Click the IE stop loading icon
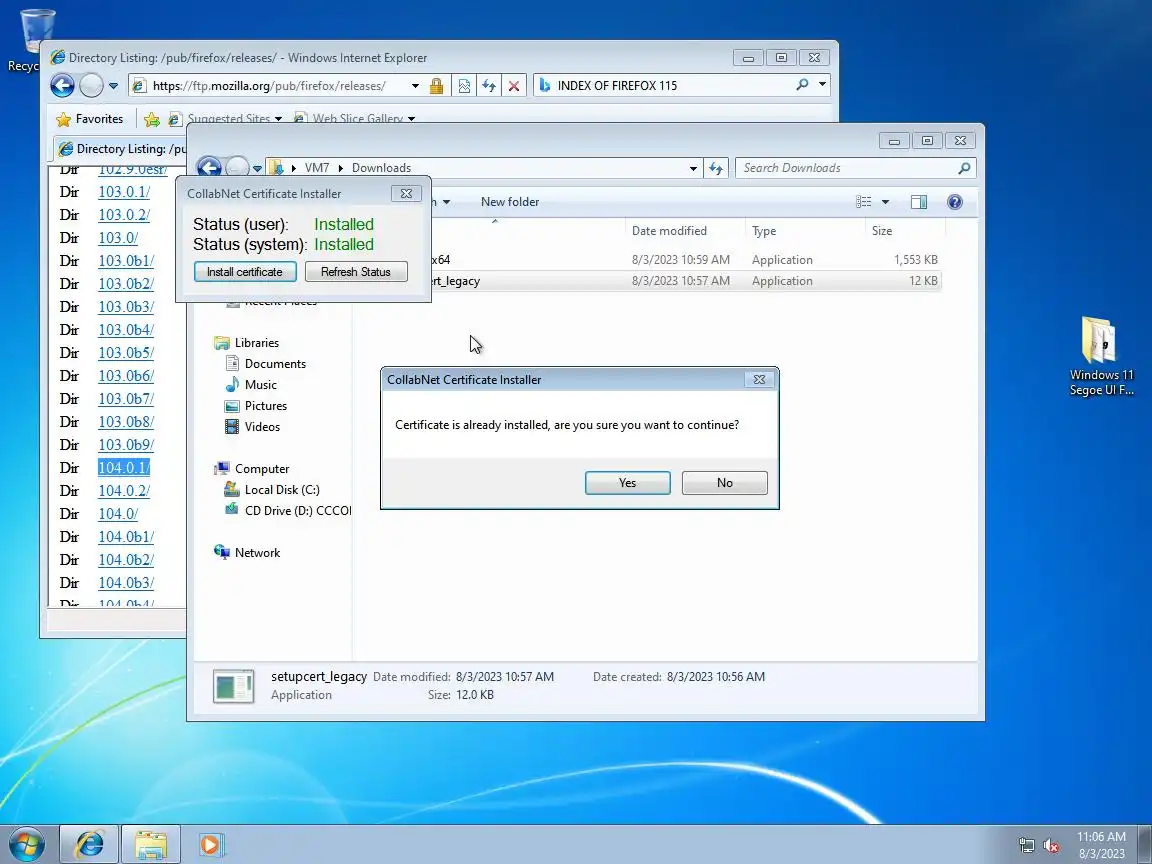Viewport: 1152px width, 864px height. (514, 86)
